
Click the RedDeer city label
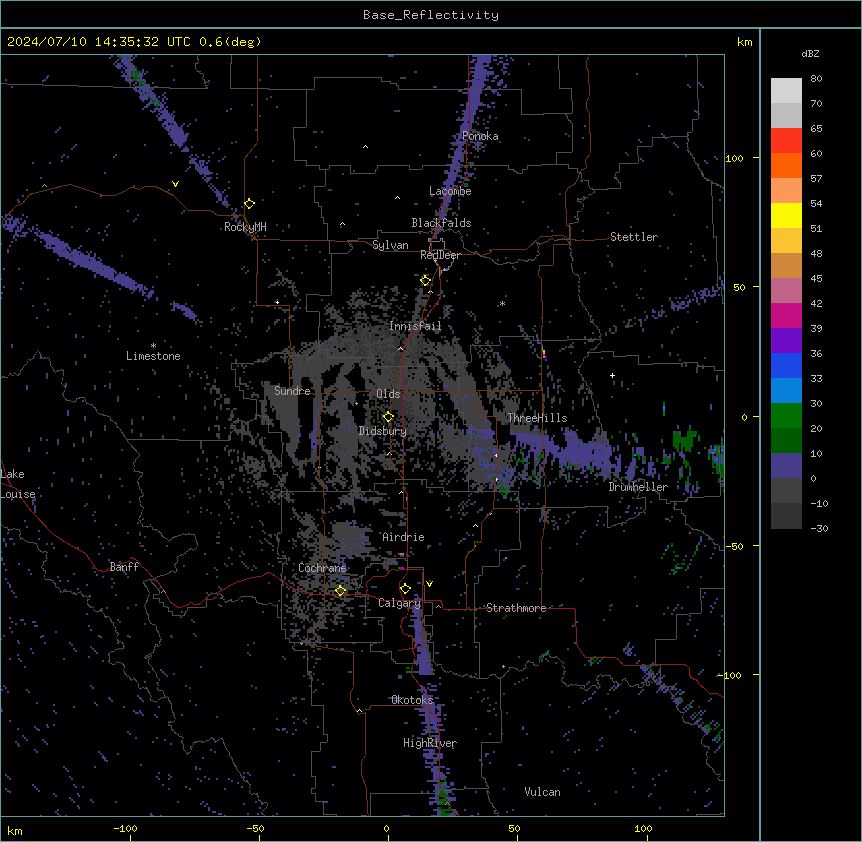pos(440,255)
